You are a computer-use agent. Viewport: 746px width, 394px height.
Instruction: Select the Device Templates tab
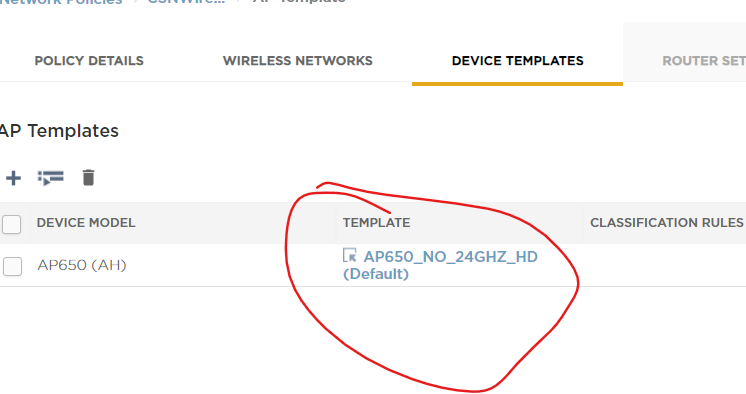[518, 61]
